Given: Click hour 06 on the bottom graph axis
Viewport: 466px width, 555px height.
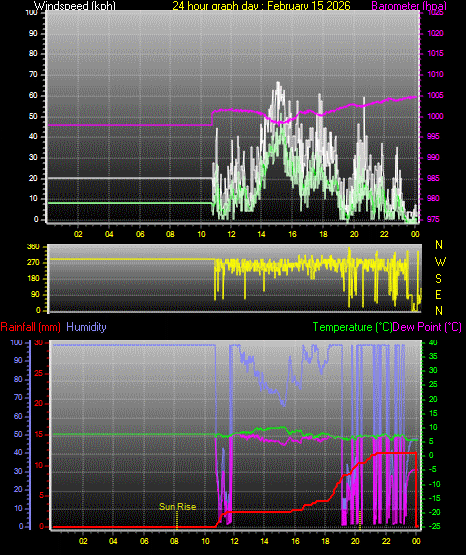Looking at the screenshot, I should click(x=144, y=541).
